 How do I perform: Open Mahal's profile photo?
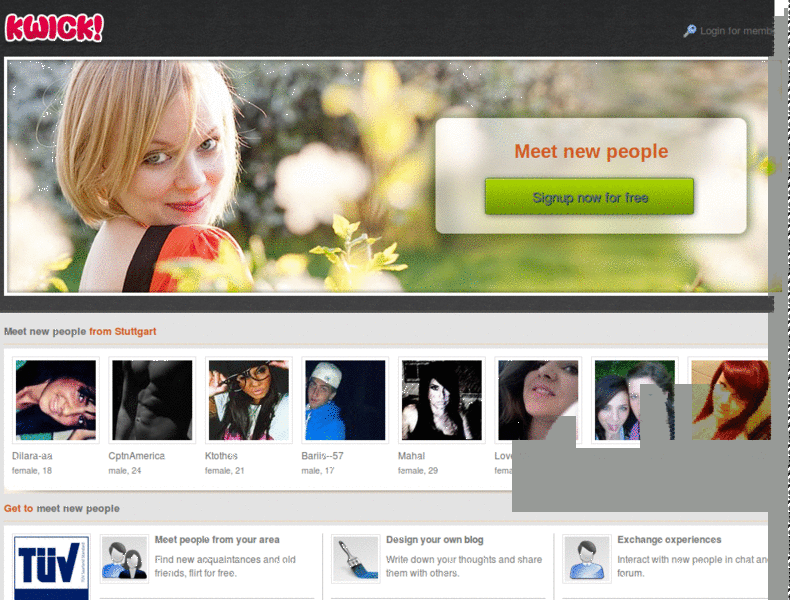[441, 400]
